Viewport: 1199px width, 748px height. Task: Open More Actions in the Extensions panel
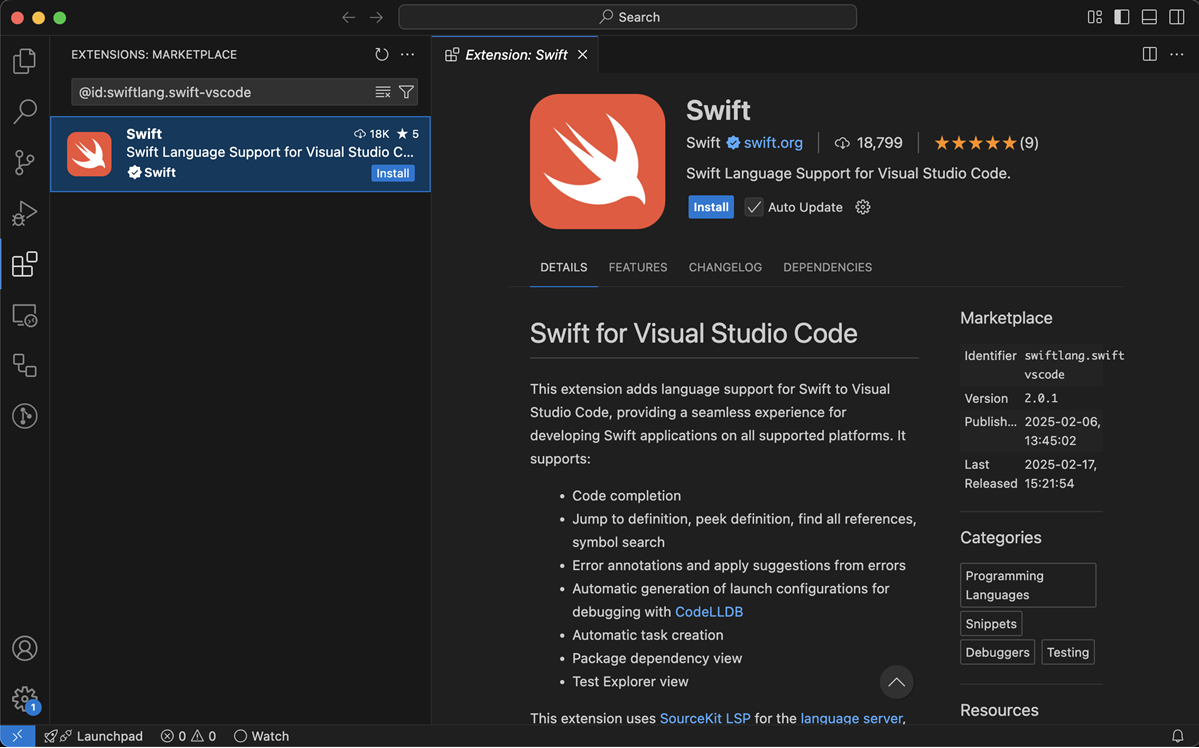pos(406,54)
